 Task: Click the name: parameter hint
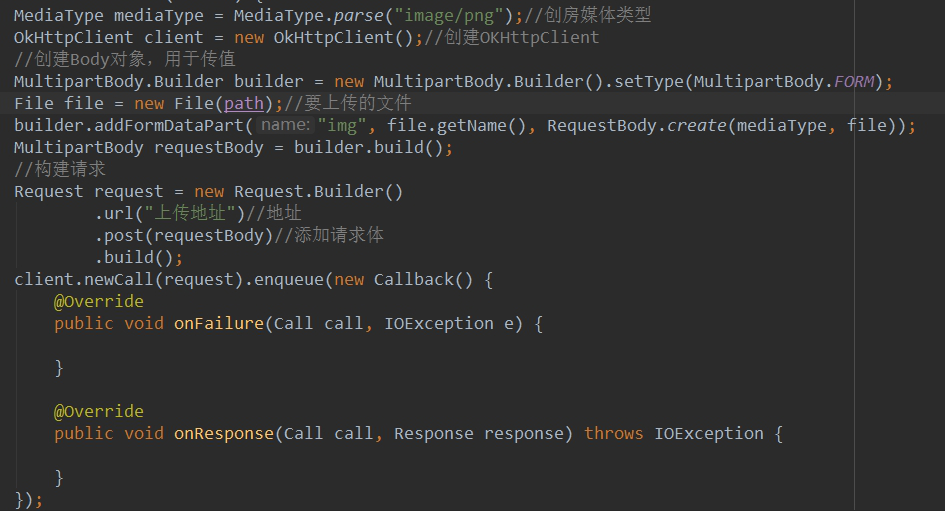[285, 125]
